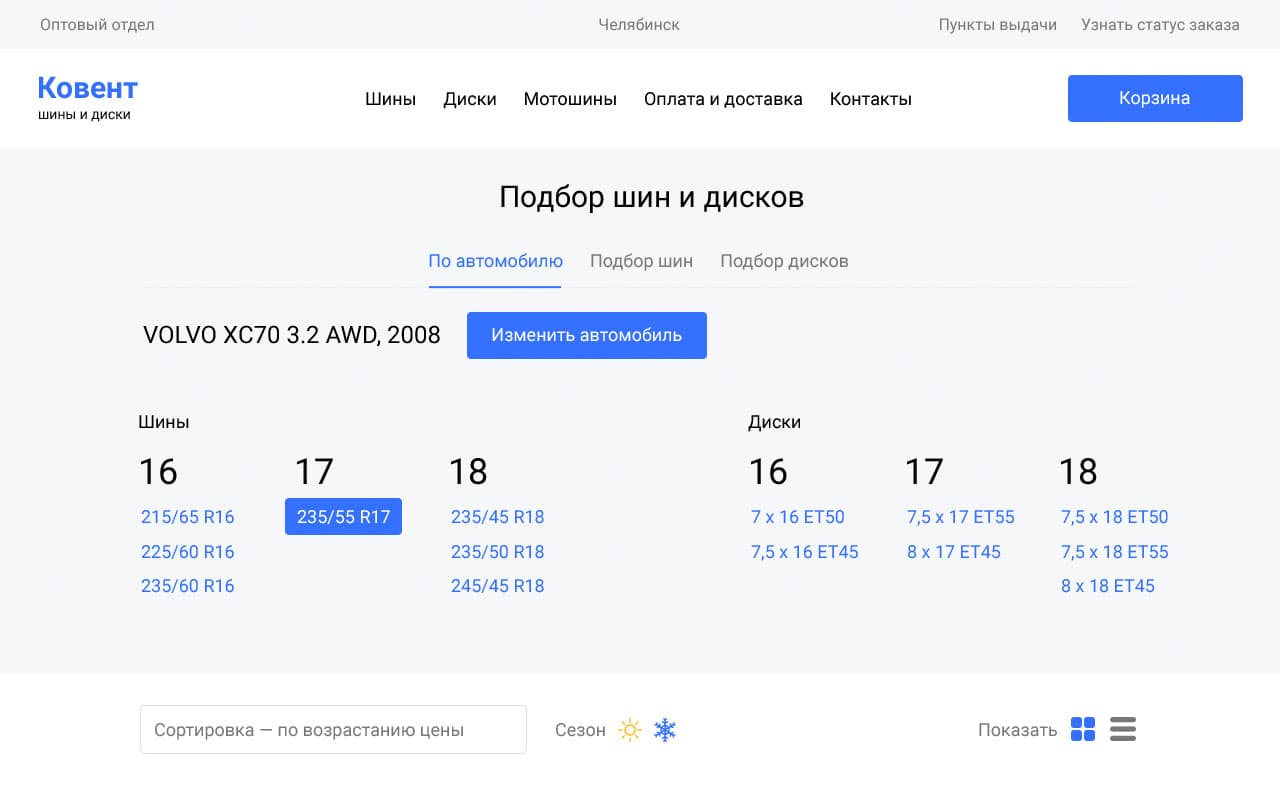Select highlighted tire size 235/55 R17
This screenshot has height=800, width=1280.
(343, 517)
